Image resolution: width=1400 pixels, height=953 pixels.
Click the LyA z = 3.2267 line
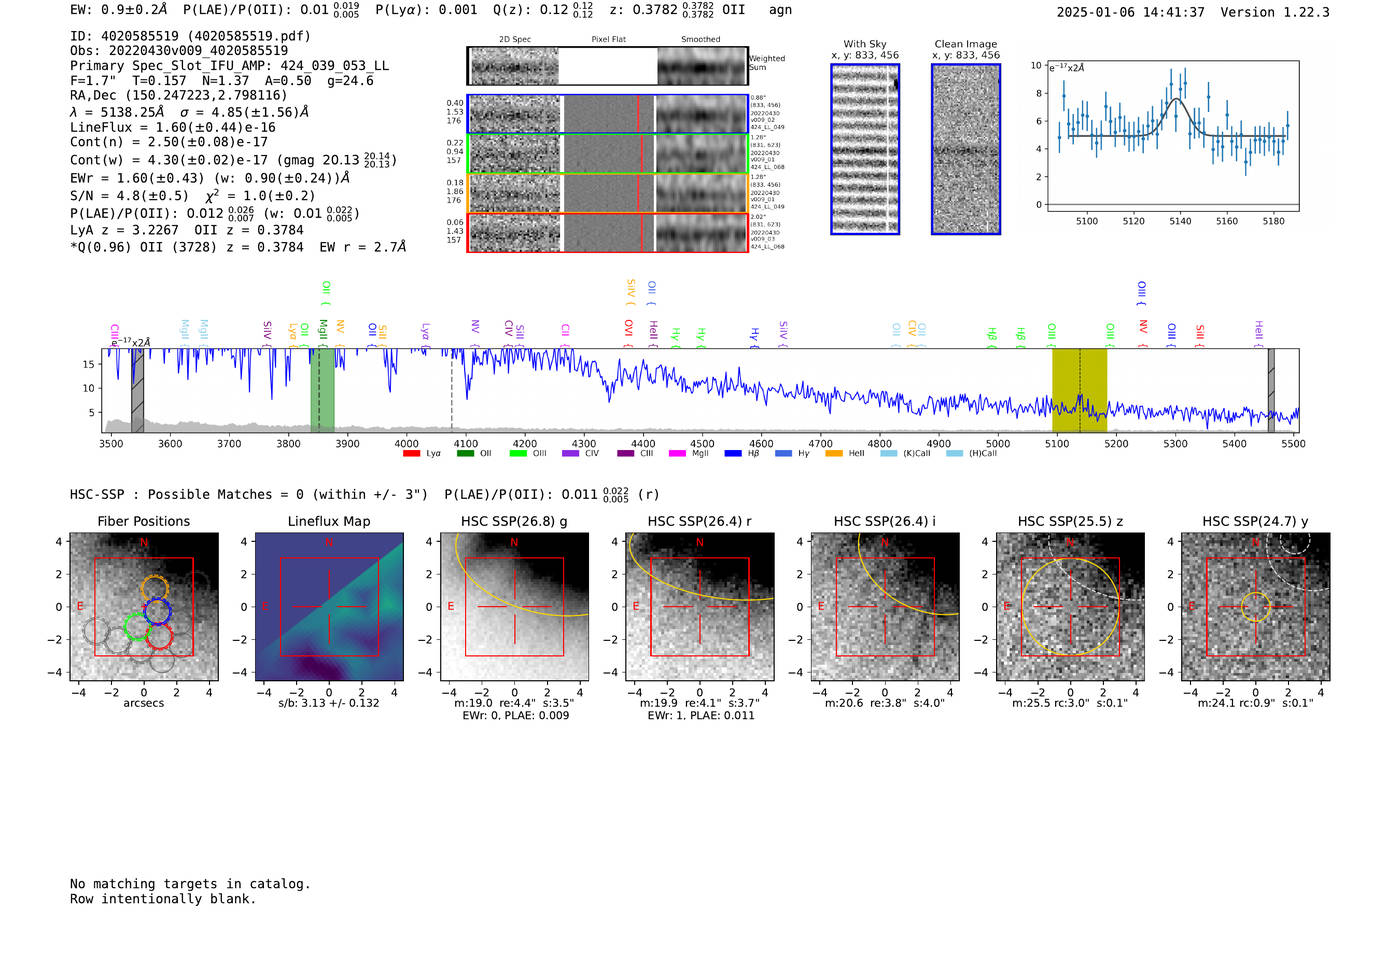(x=125, y=230)
